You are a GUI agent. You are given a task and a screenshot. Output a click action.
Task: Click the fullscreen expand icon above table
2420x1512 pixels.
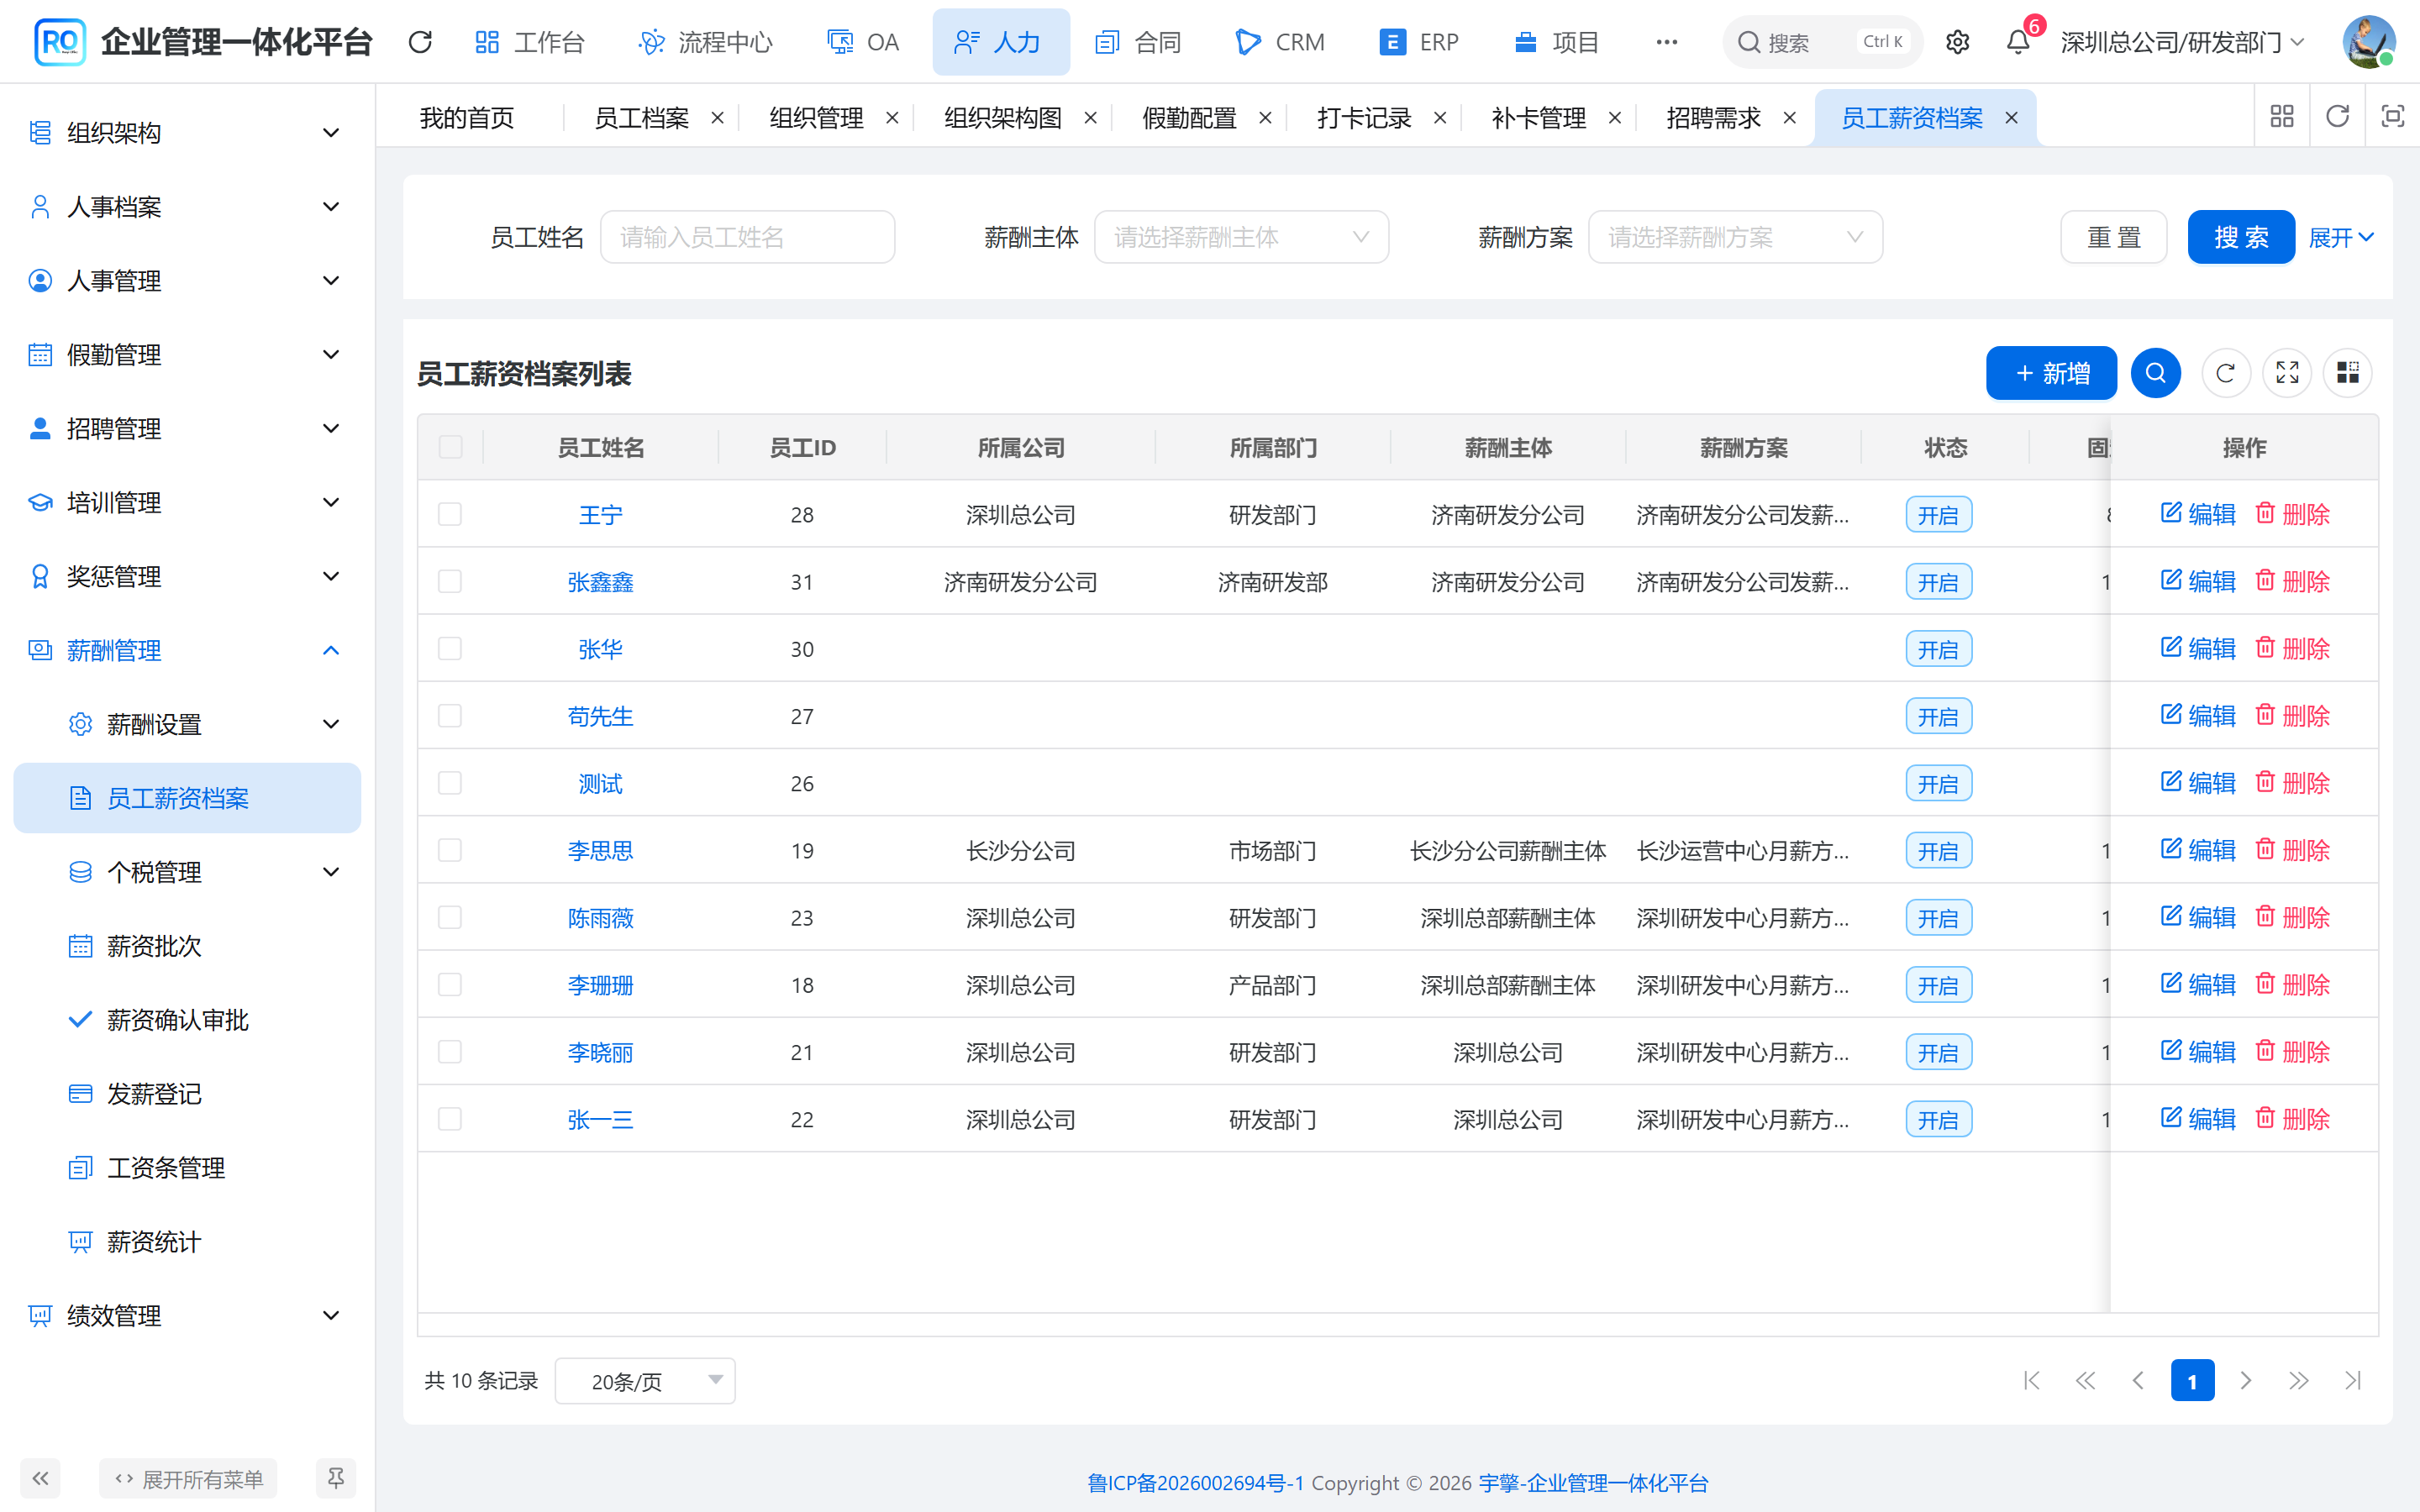2287,373
